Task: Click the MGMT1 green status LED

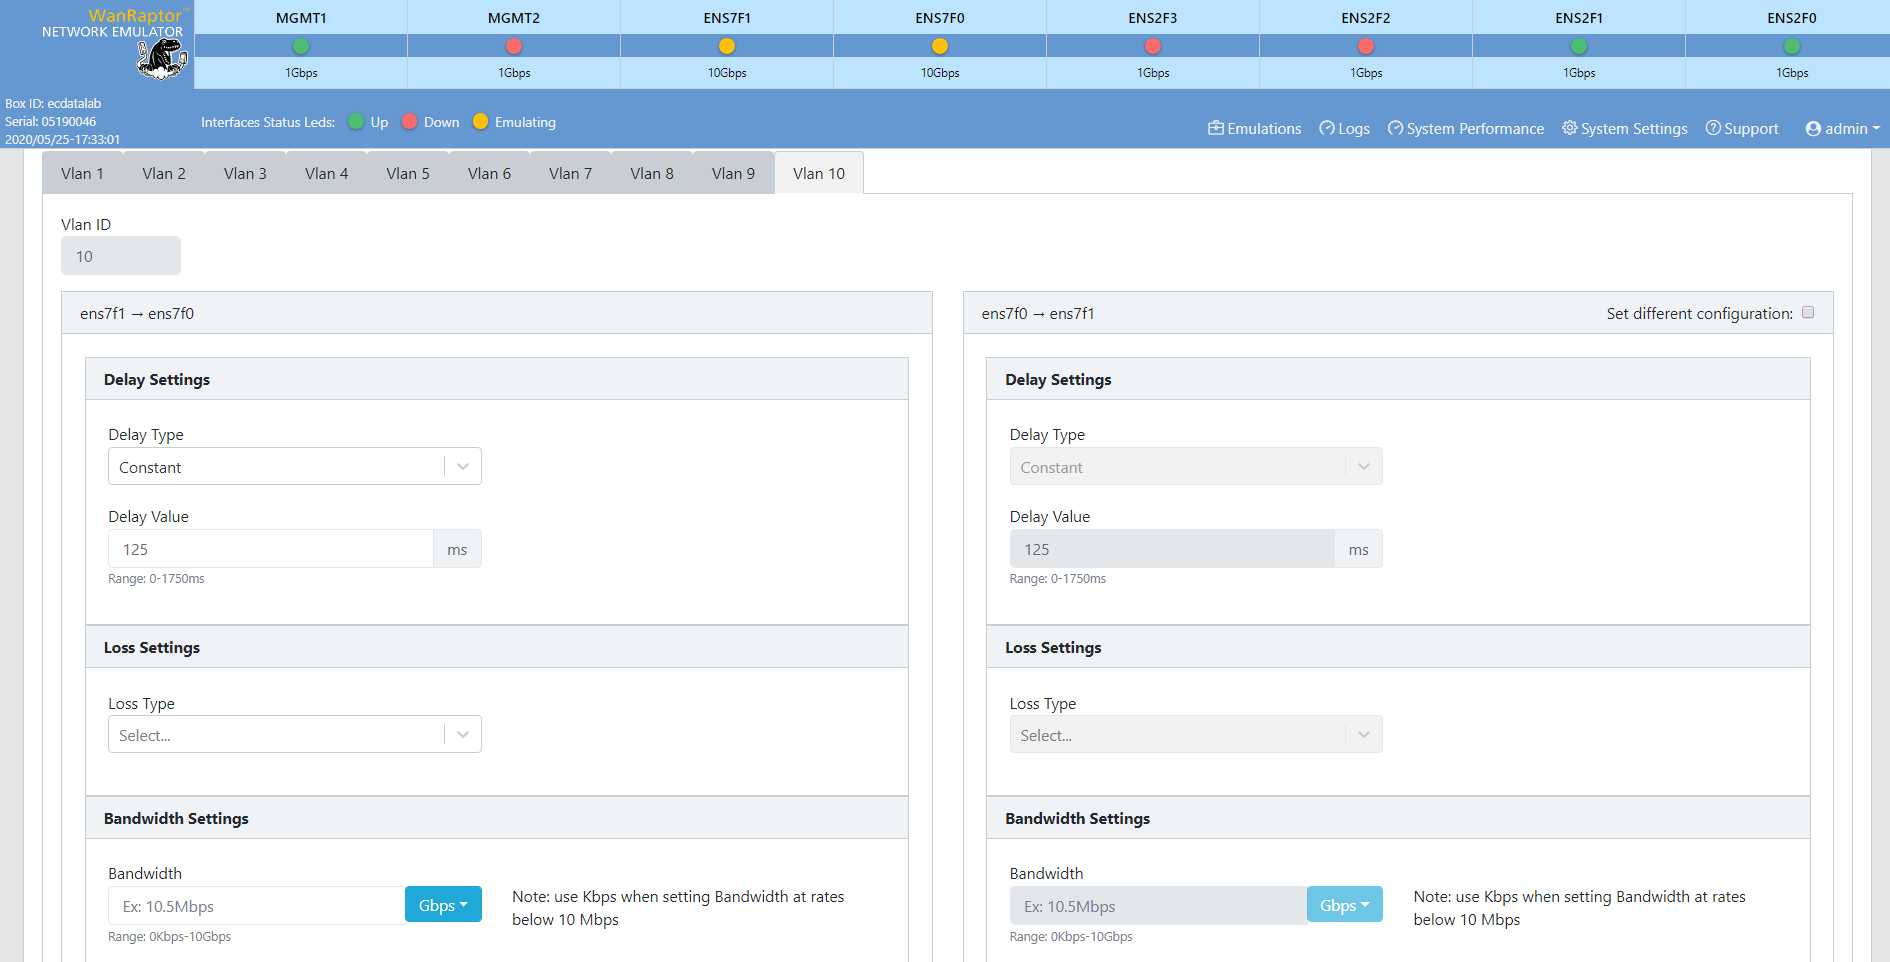Action: (301, 46)
